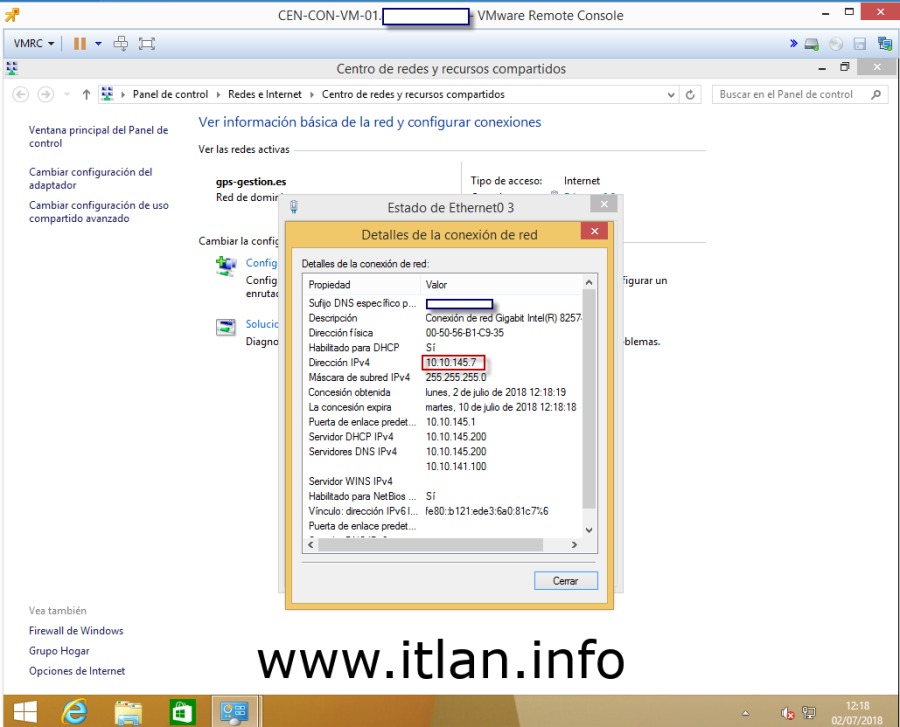
Task: Open the 'Firewall de Windows' link
Action: (x=76, y=631)
